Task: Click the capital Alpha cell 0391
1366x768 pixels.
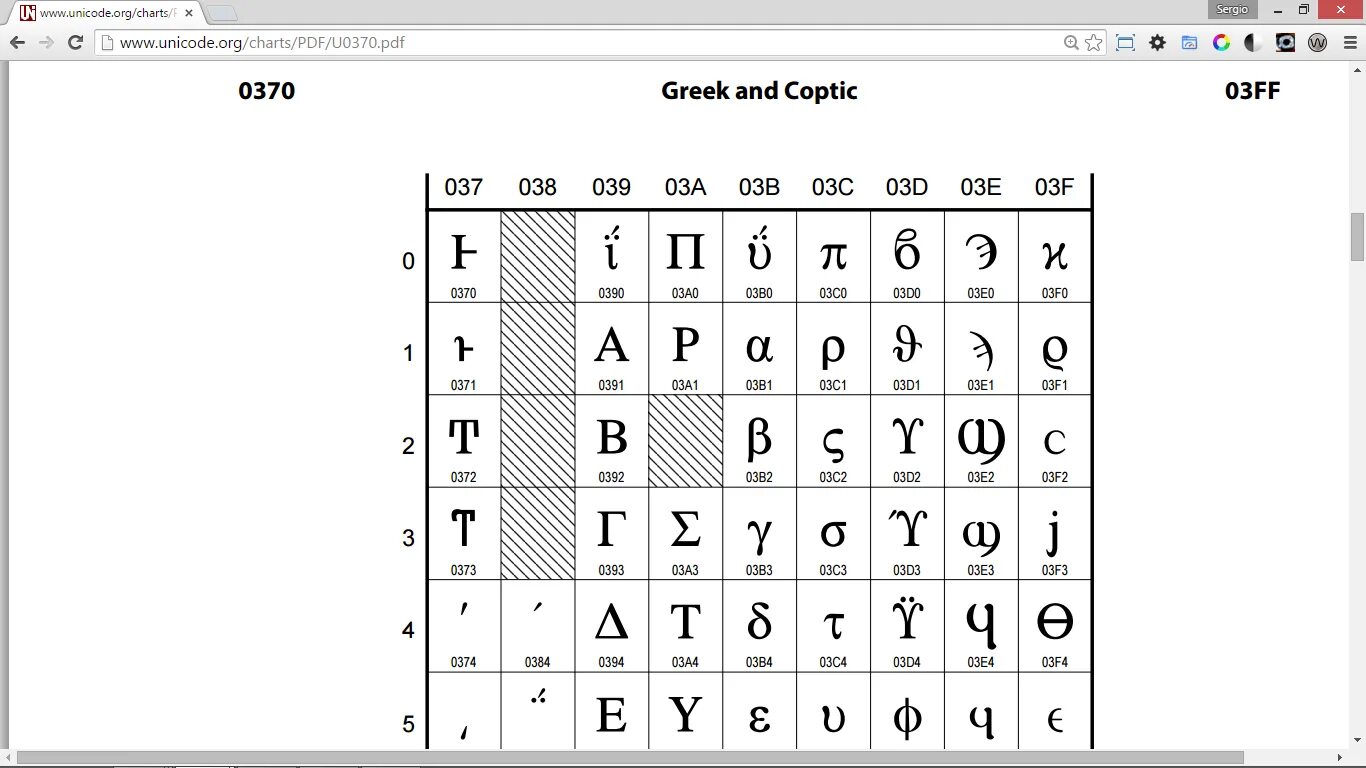Action: [x=612, y=348]
